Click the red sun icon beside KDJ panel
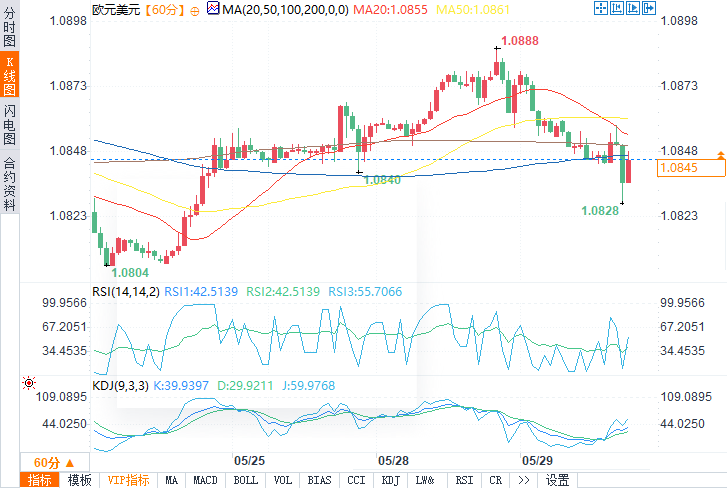This screenshot has width=727, height=488. 29,383
